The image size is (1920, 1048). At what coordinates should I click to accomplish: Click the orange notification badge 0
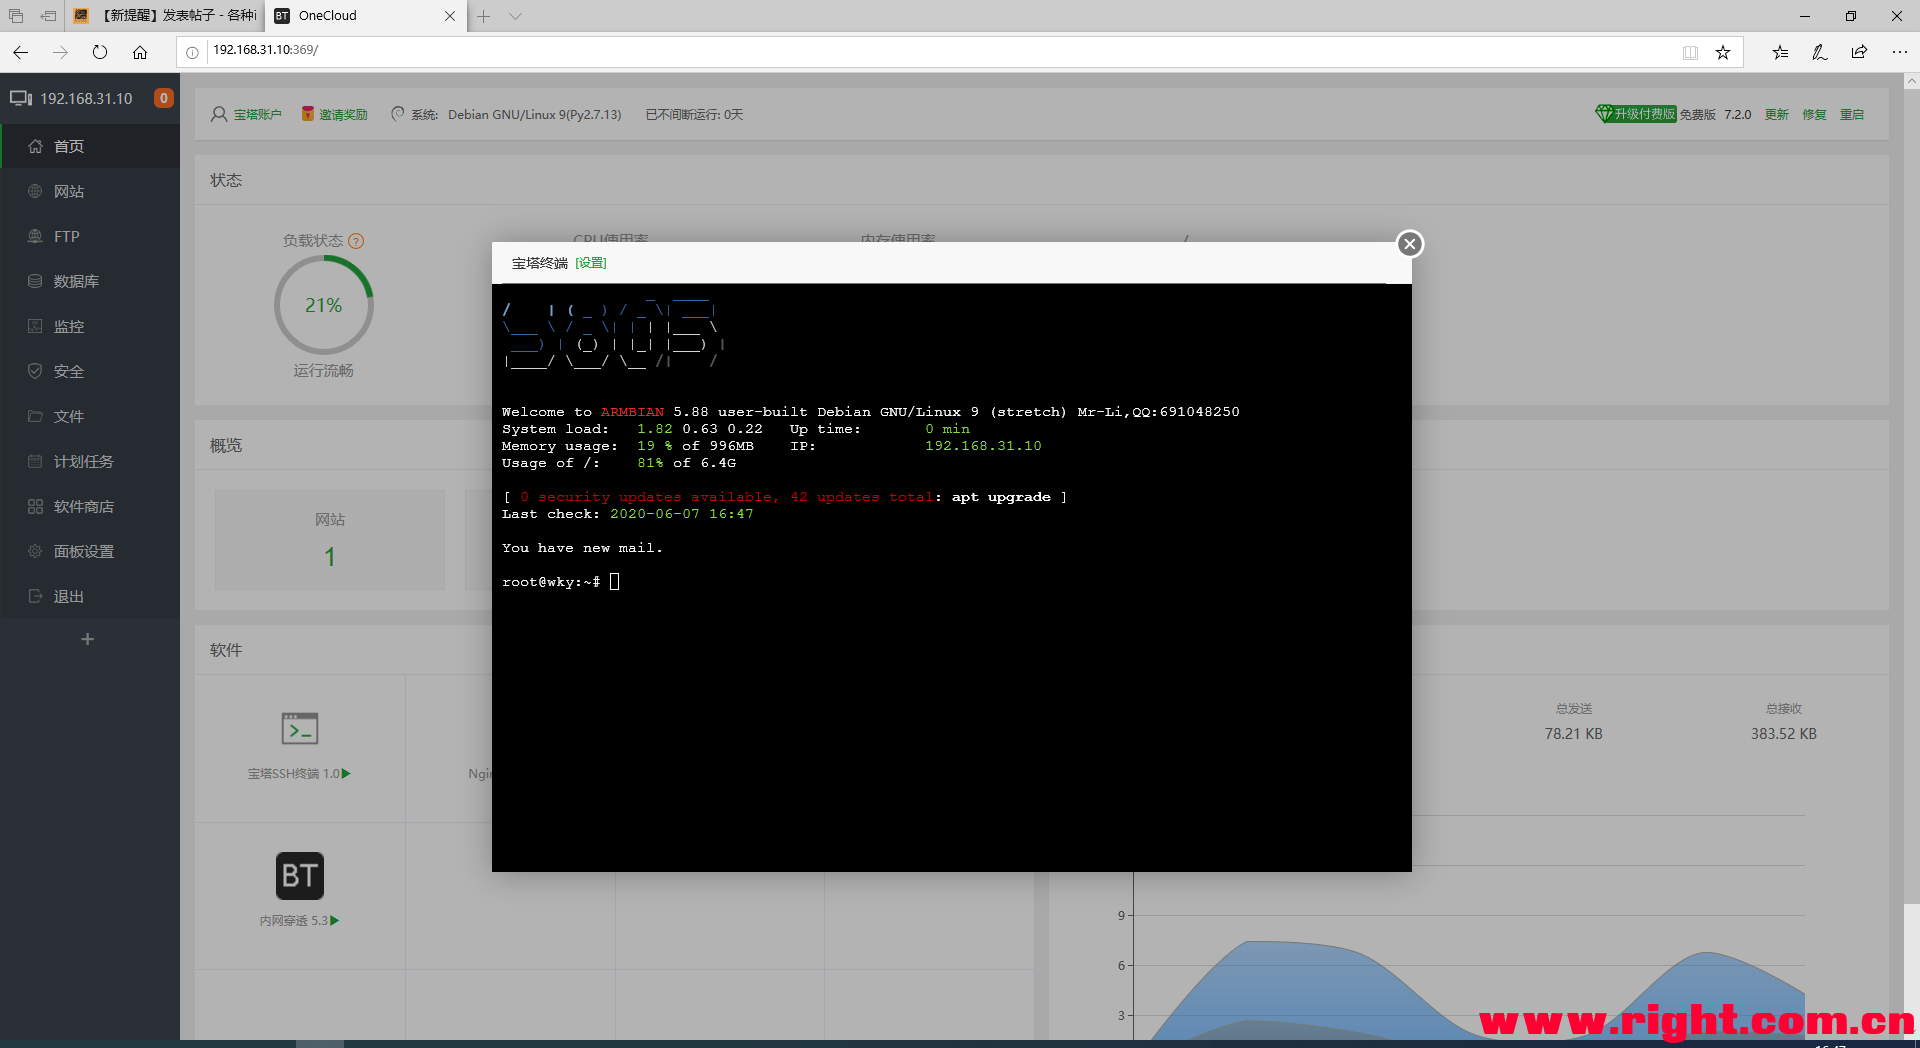pos(163,98)
